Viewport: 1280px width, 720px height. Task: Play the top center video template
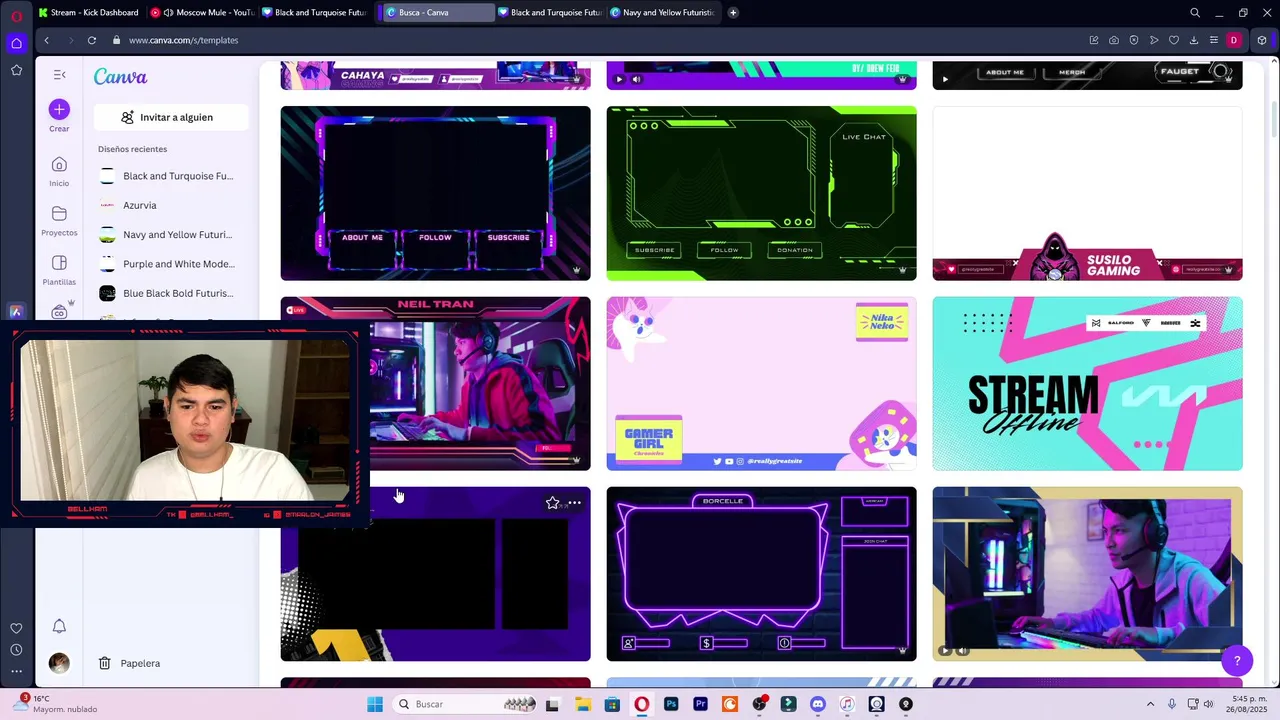[619, 79]
